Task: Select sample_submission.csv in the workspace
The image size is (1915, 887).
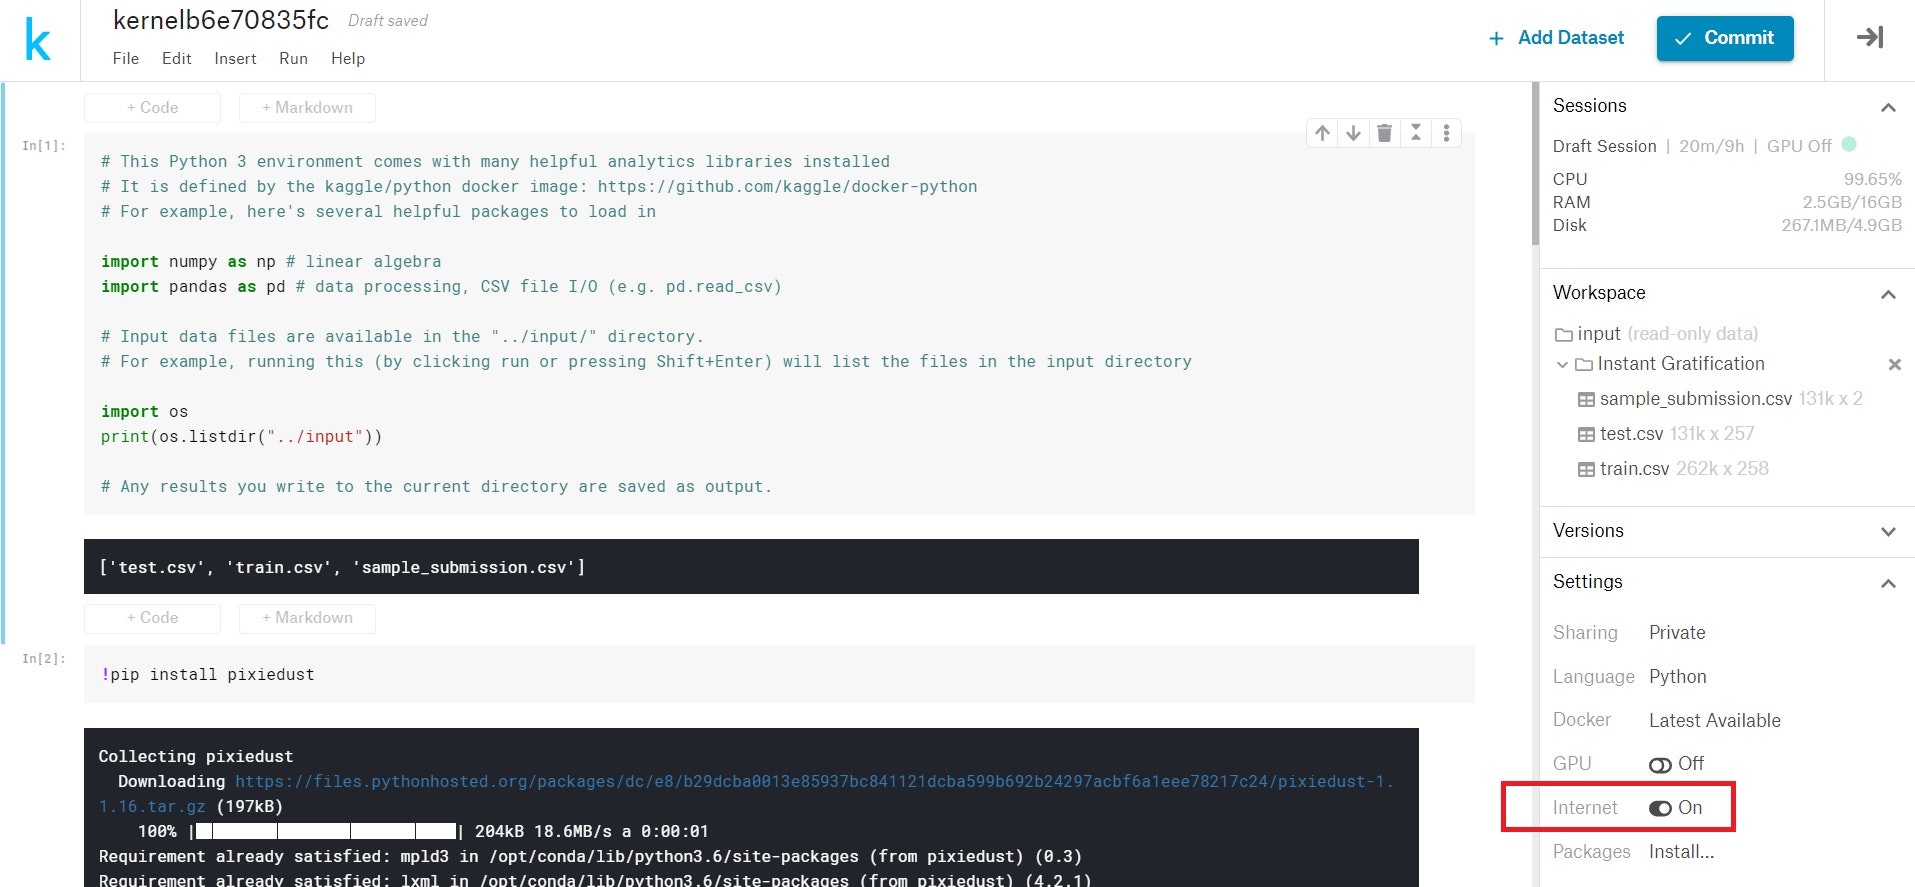Action: click(1695, 400)
